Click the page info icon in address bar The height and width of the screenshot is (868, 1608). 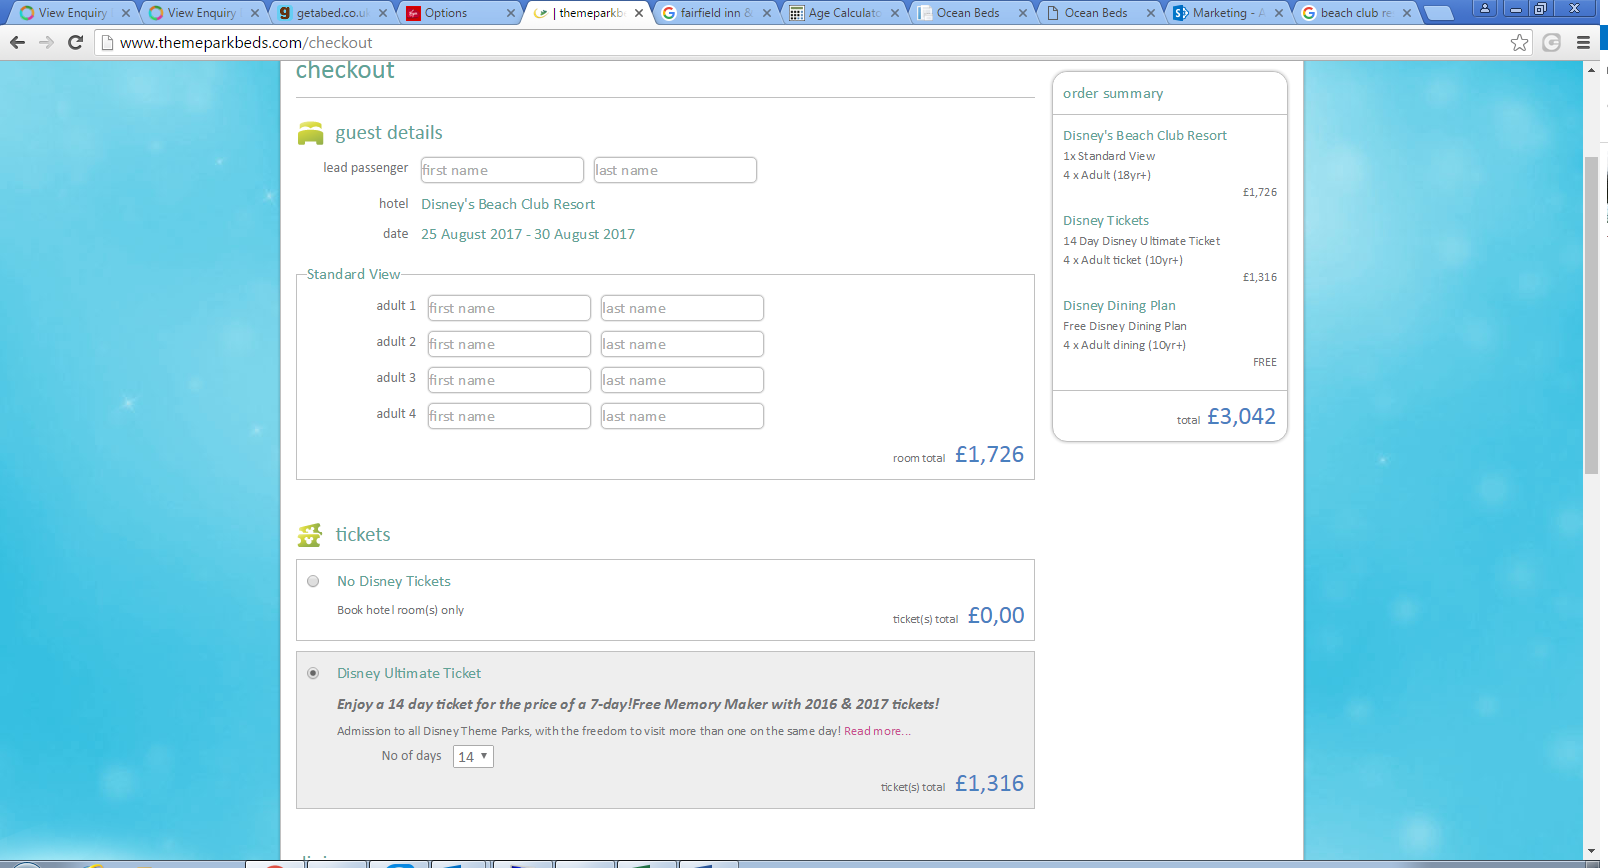107,42
